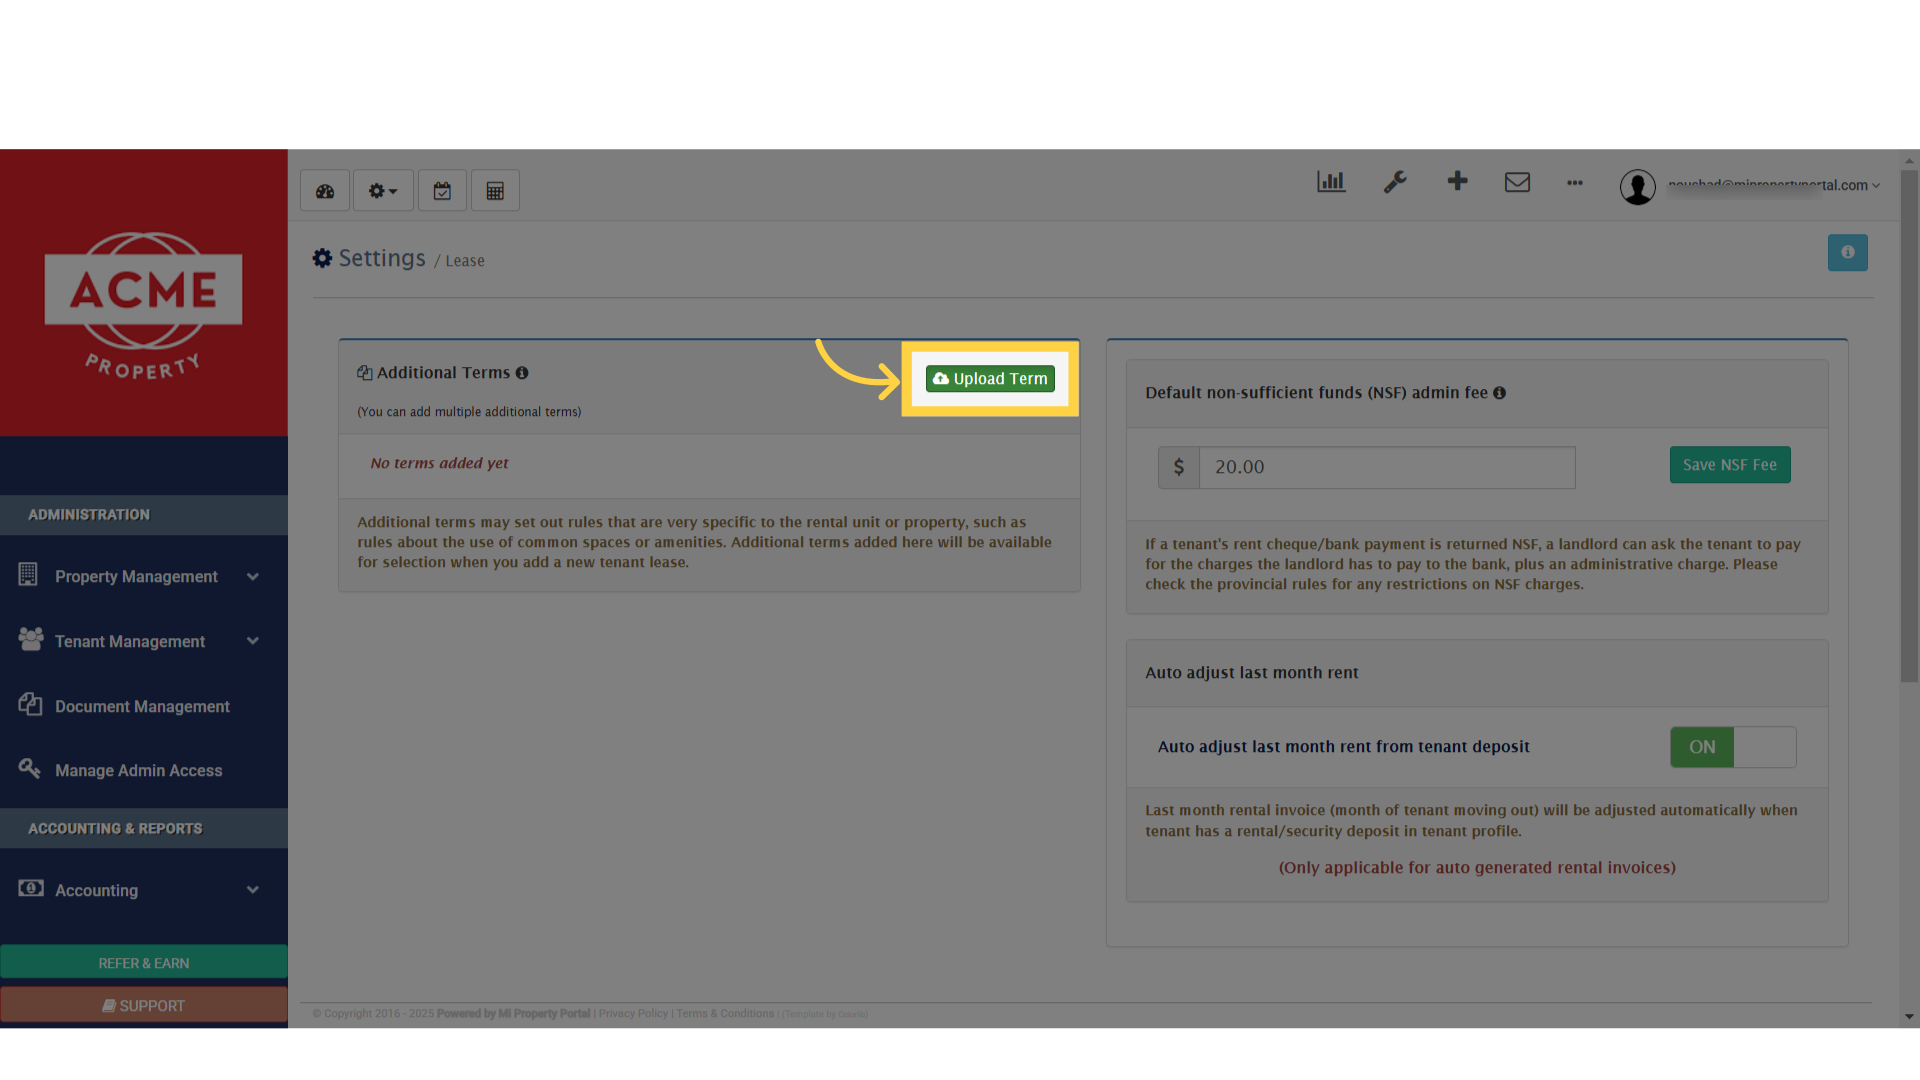Viewport: 1920px width, 1080px height.
Task: Click Powered by MI Property Portal link
Action: 513,1014
